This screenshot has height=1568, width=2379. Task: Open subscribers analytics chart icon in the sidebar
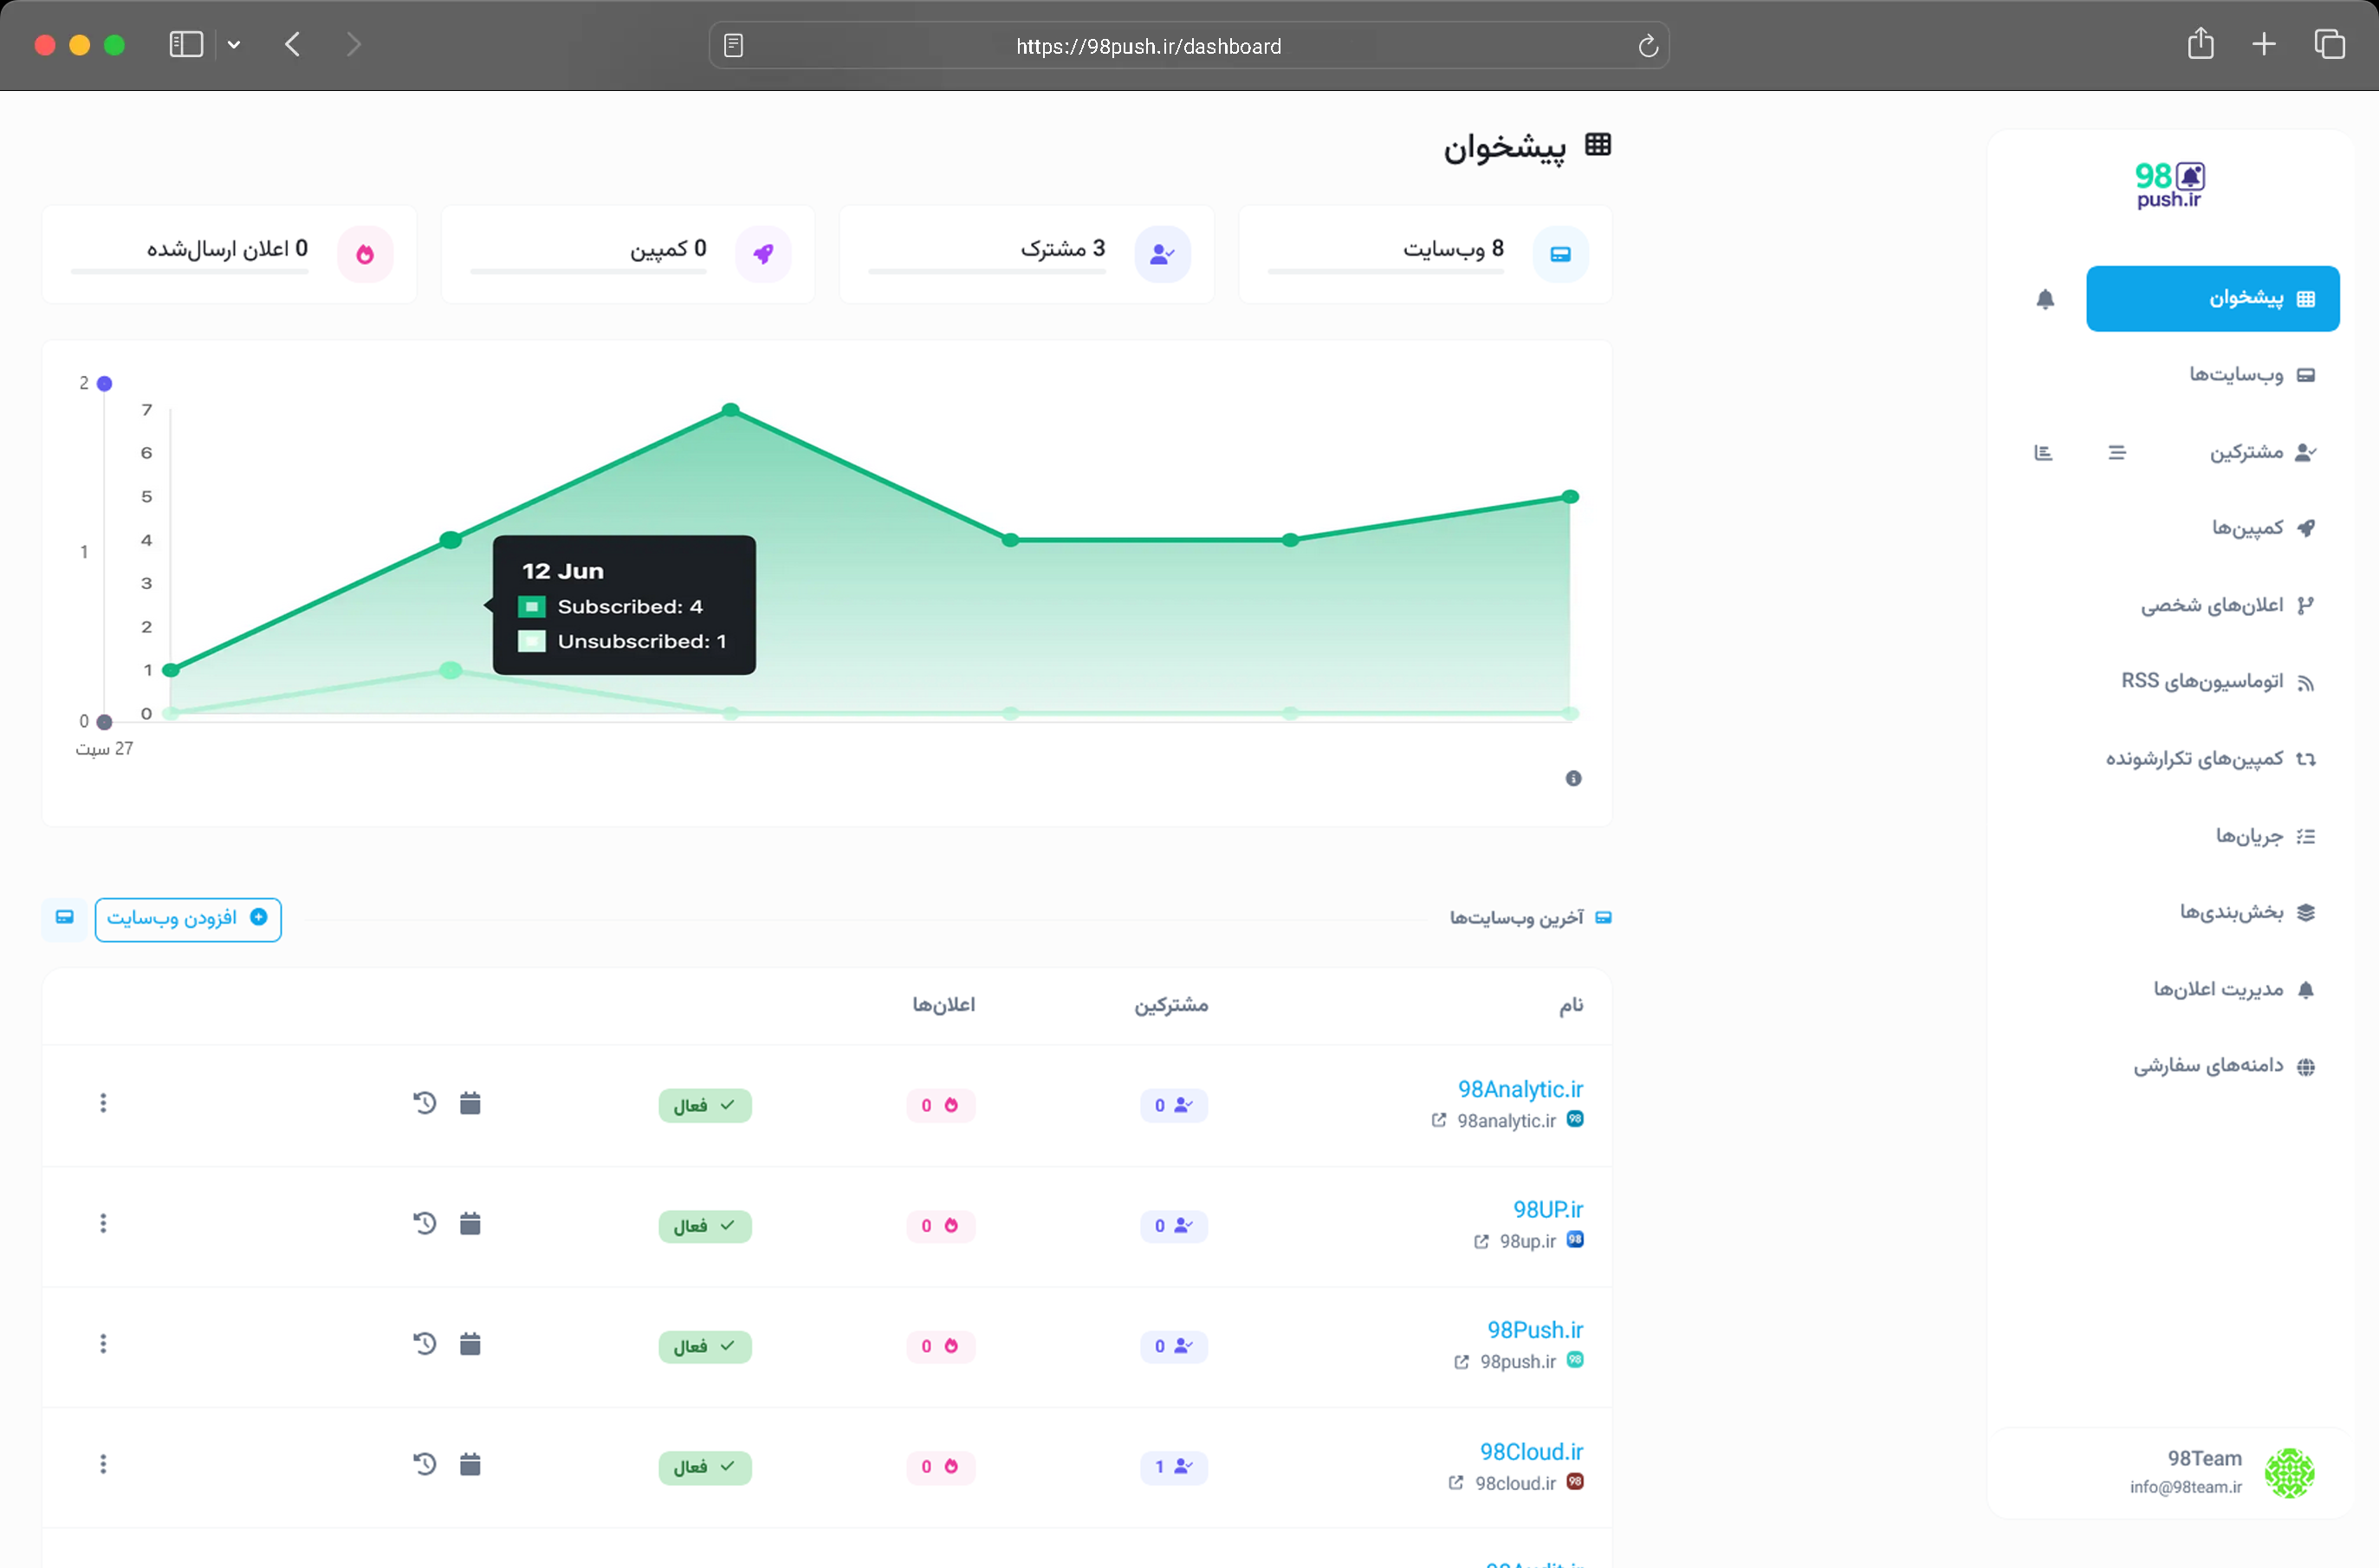point(2043,452)
